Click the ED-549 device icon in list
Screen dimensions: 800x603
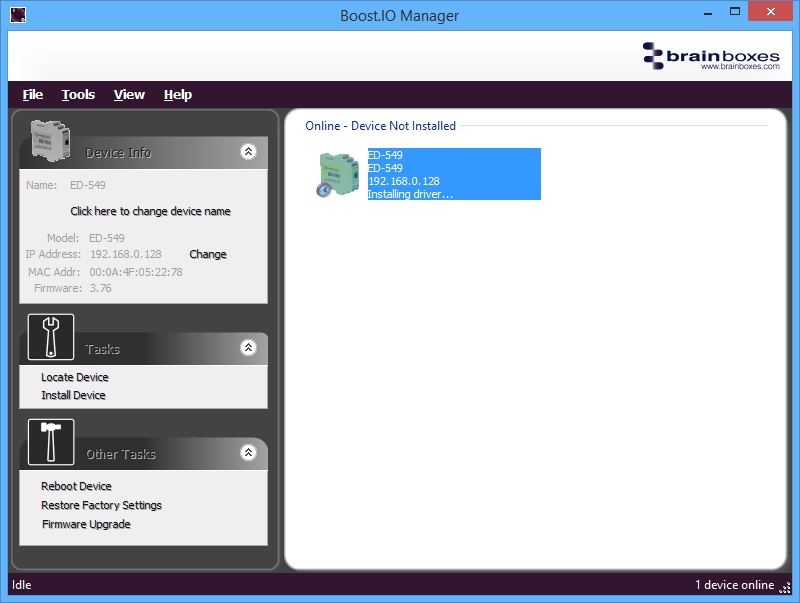339,174
